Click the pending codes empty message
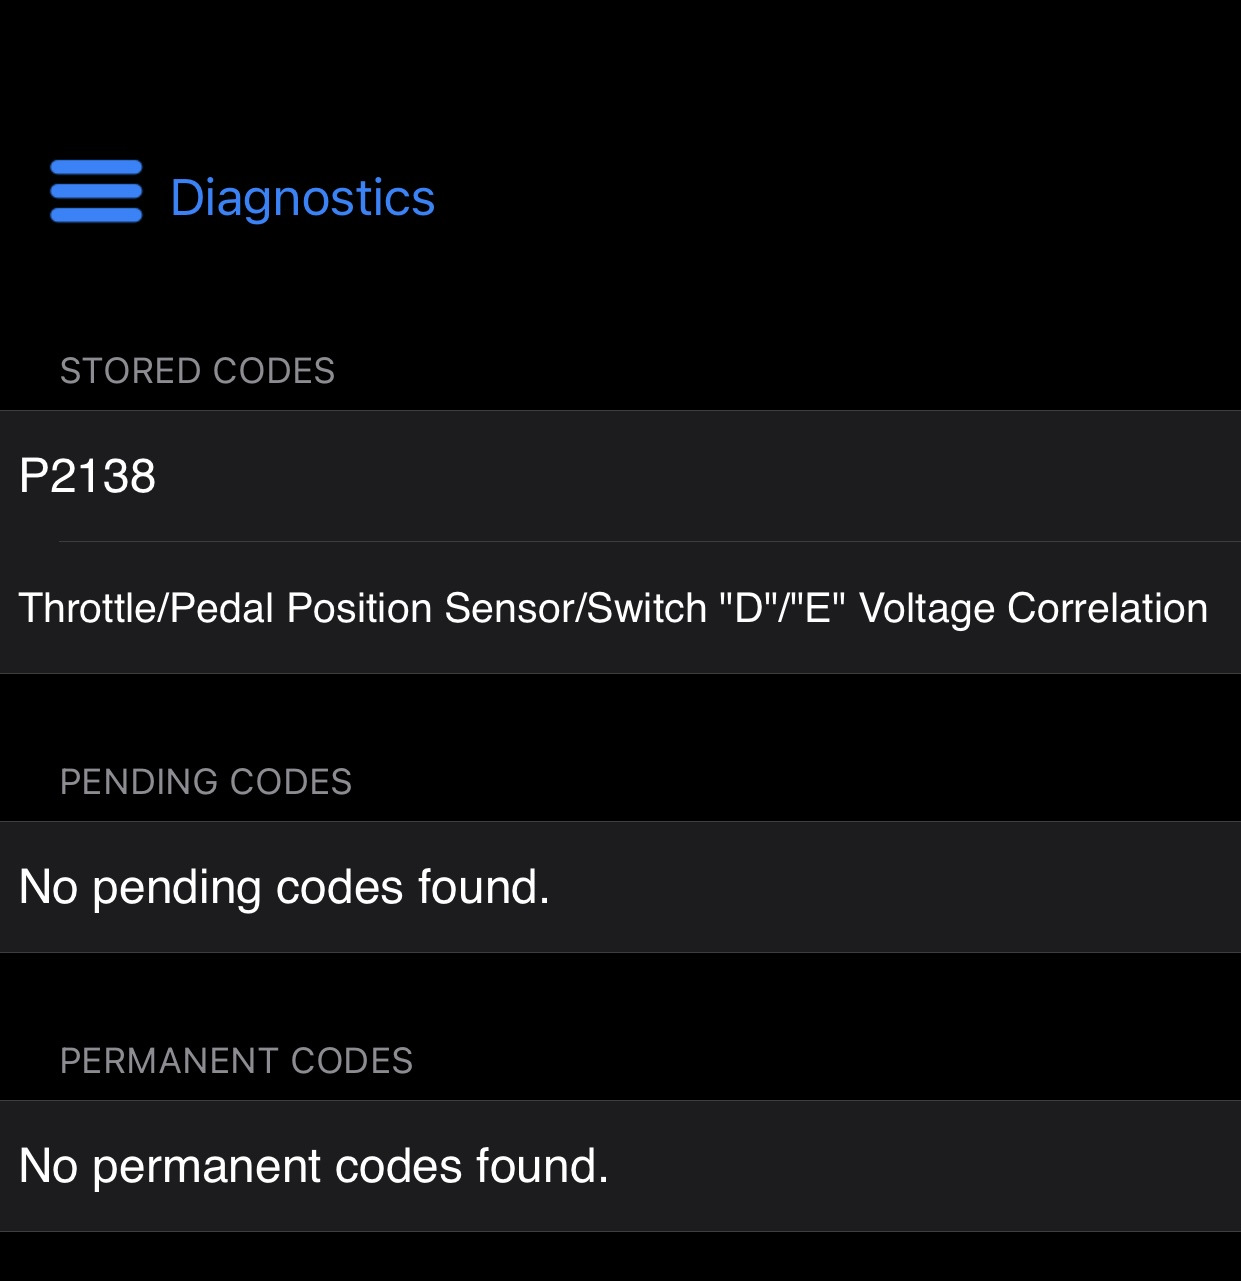This screenshot has height=1281, width=1241. pos(285,887)
